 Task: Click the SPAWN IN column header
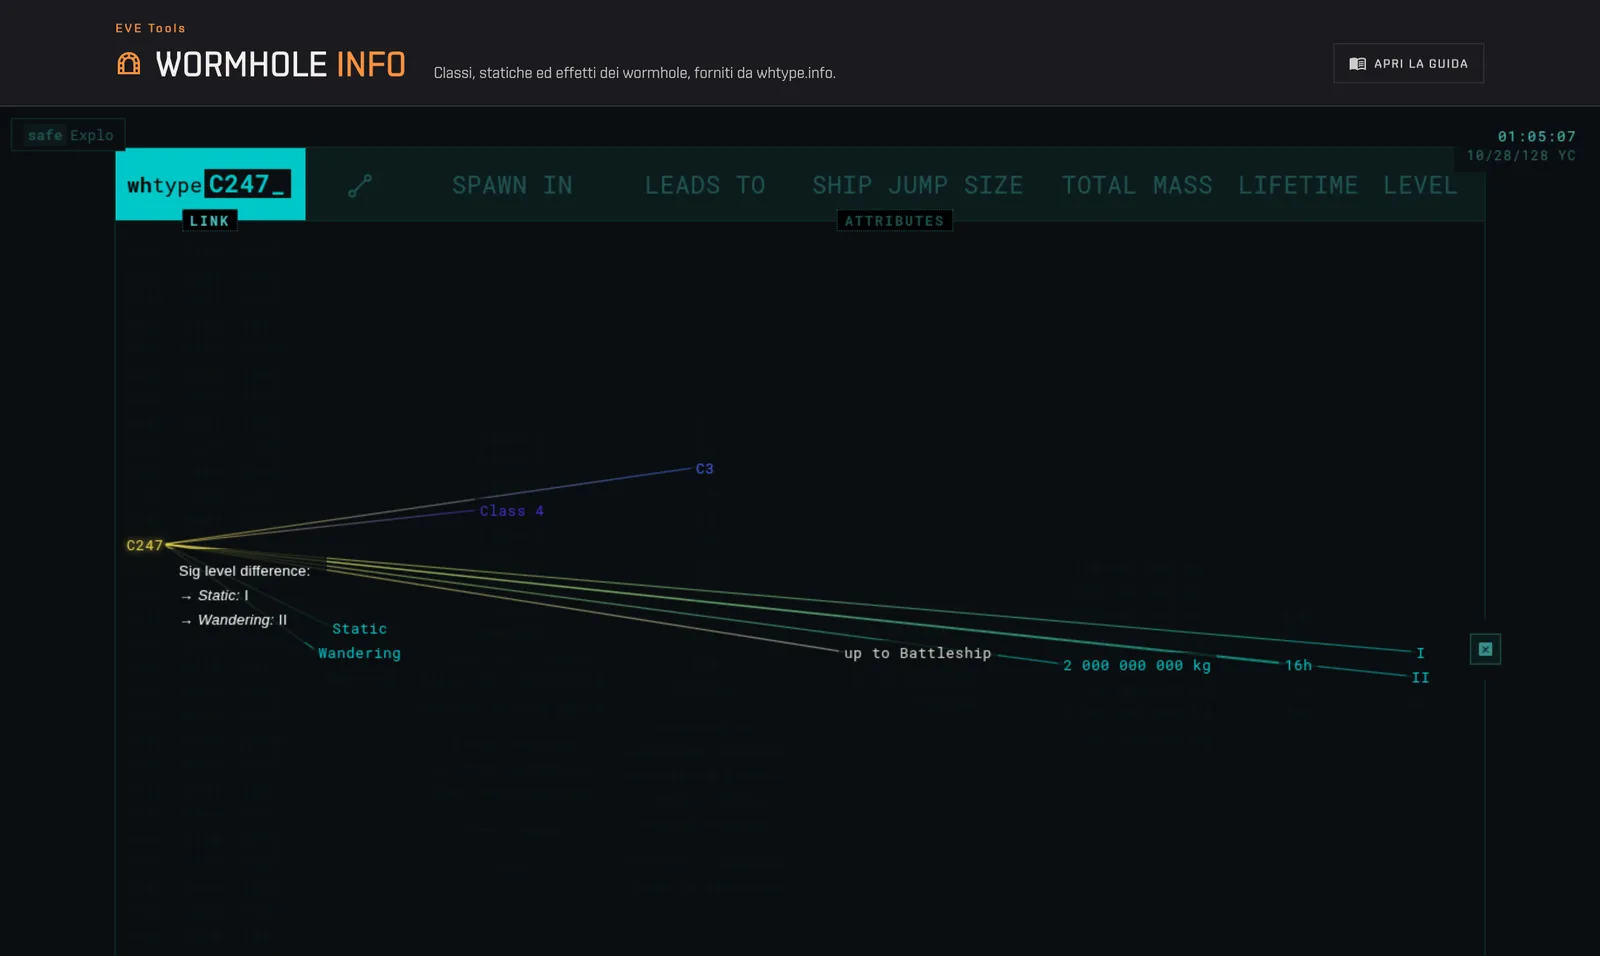tap(512, 185)
